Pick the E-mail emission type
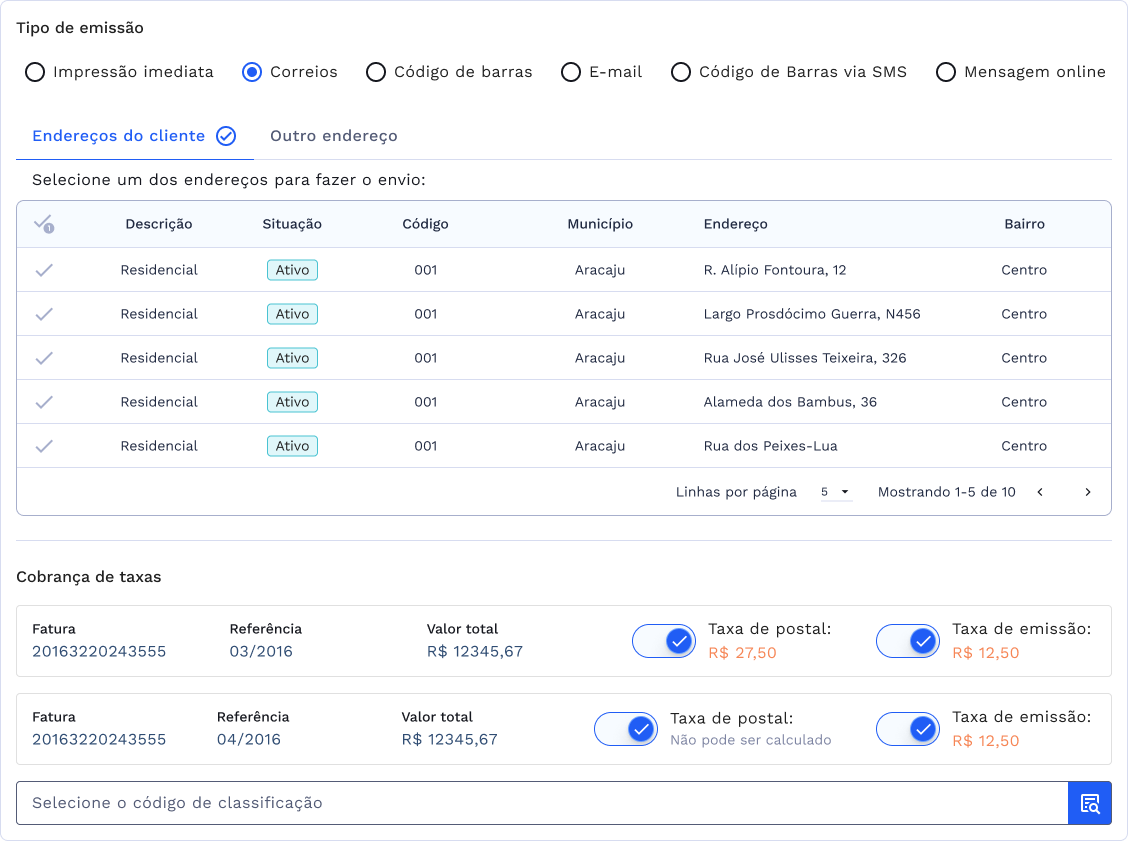1128x841 pixels. 571,72
